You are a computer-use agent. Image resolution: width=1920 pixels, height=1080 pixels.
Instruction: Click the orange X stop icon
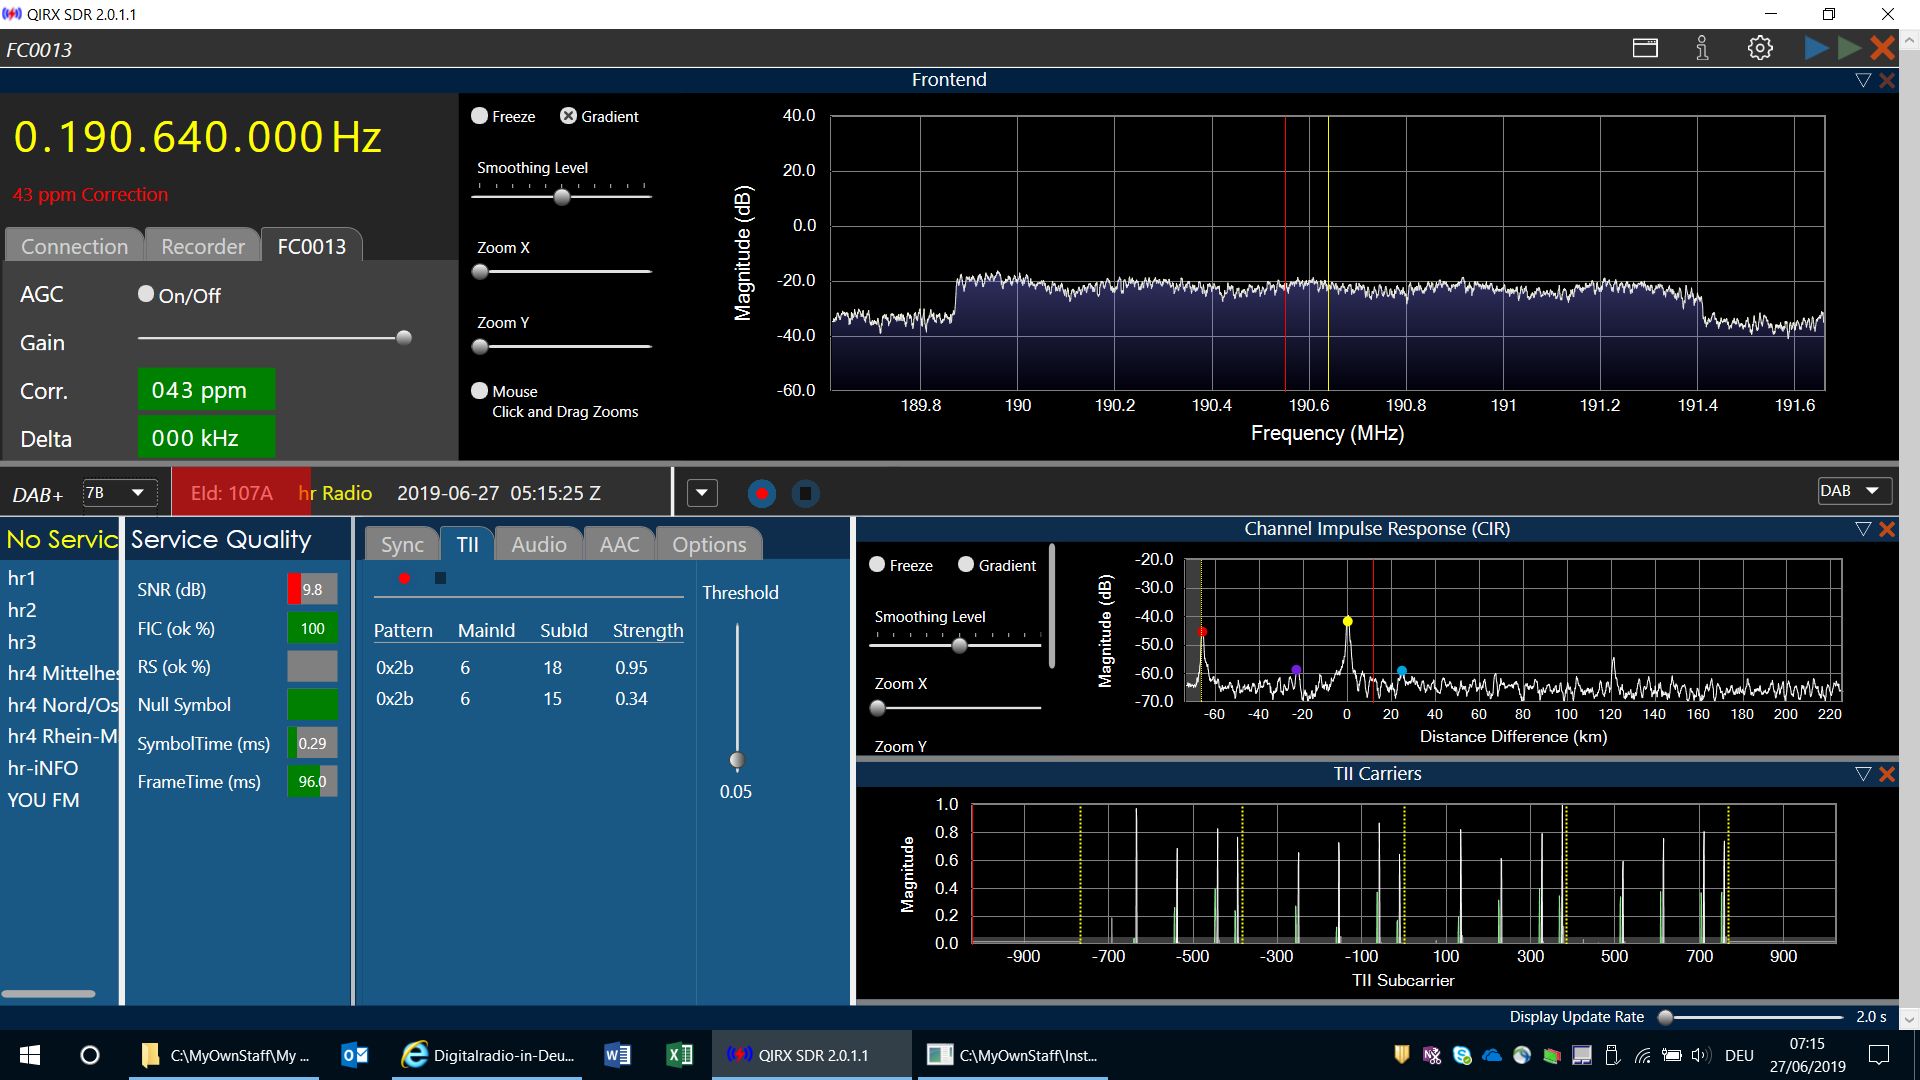1882,48
